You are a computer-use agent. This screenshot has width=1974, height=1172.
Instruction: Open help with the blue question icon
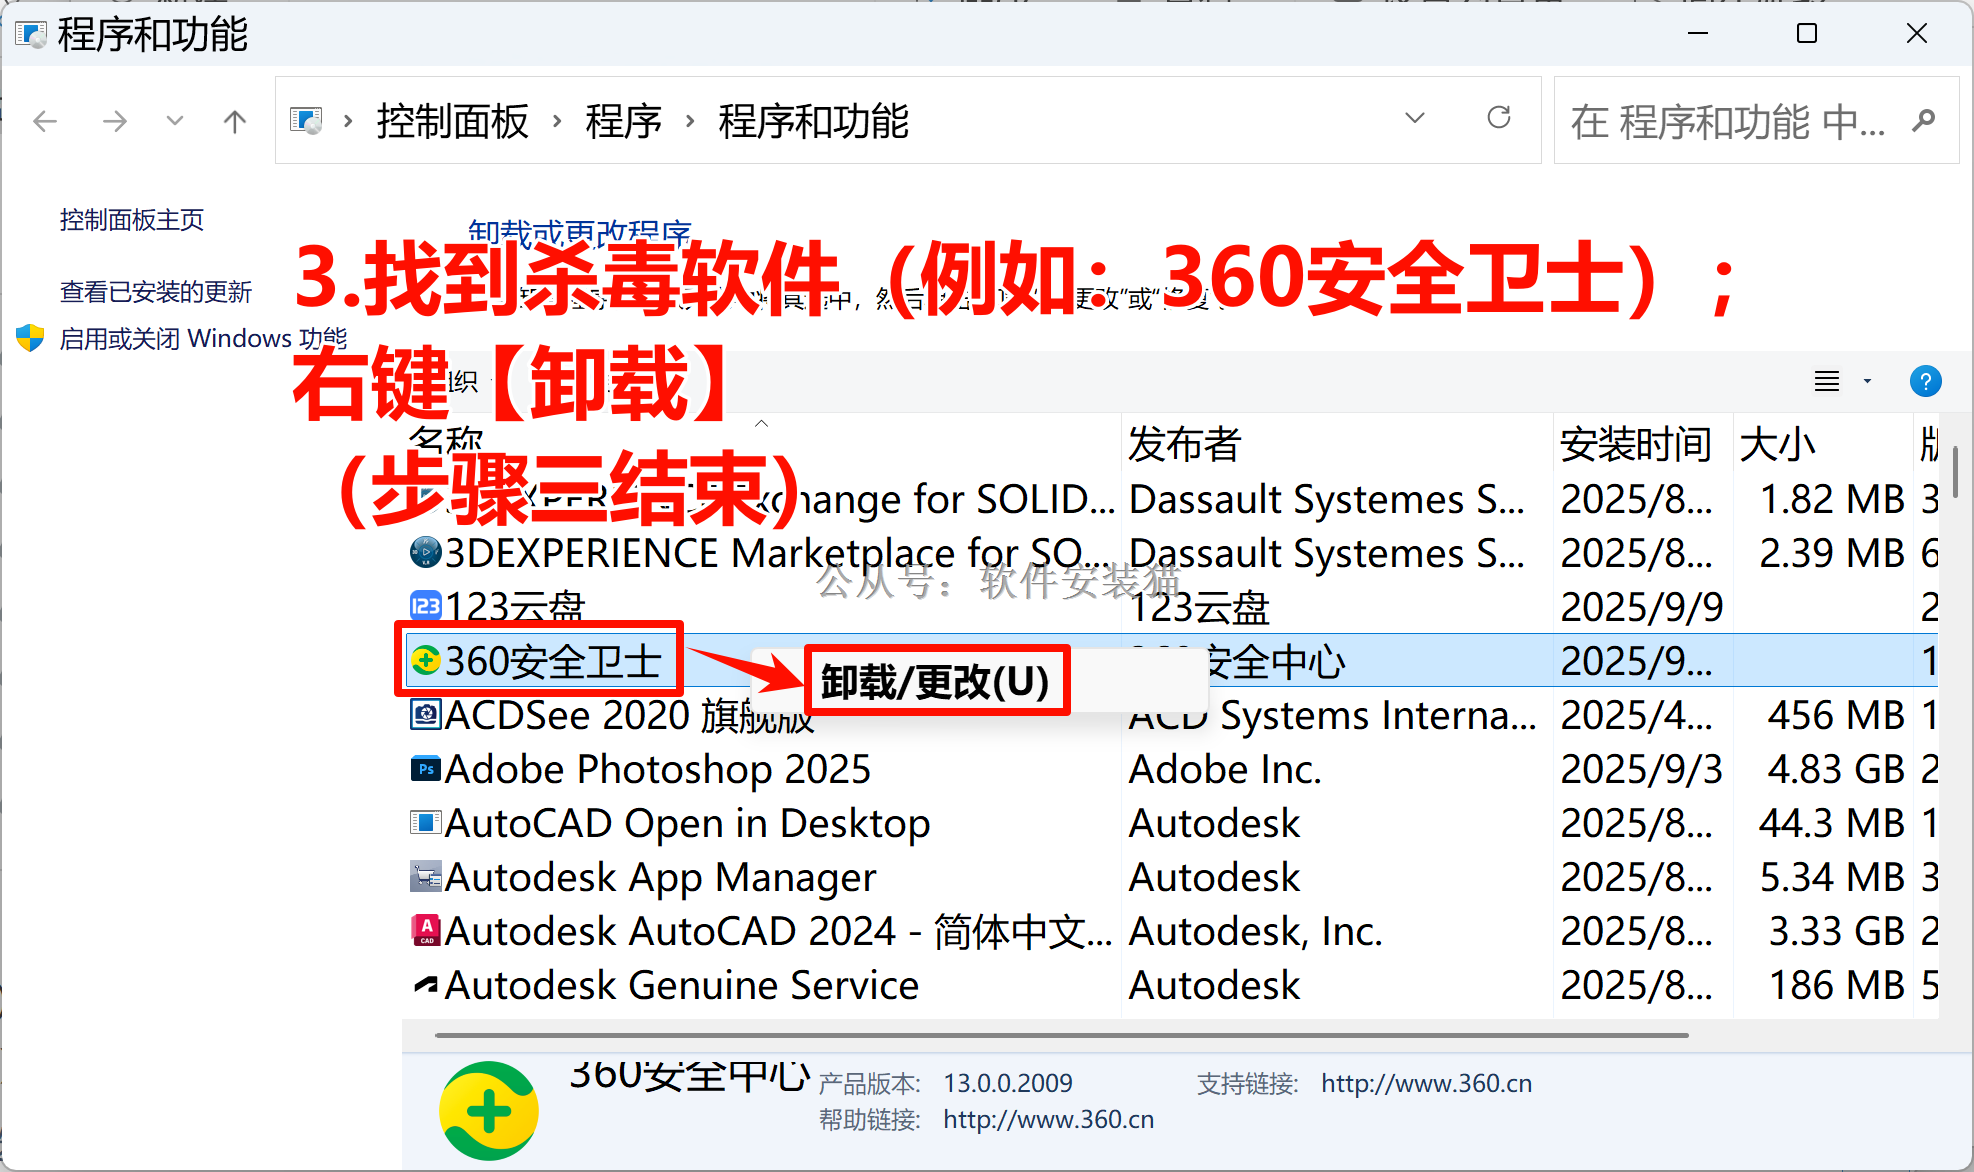point(1924,381)
